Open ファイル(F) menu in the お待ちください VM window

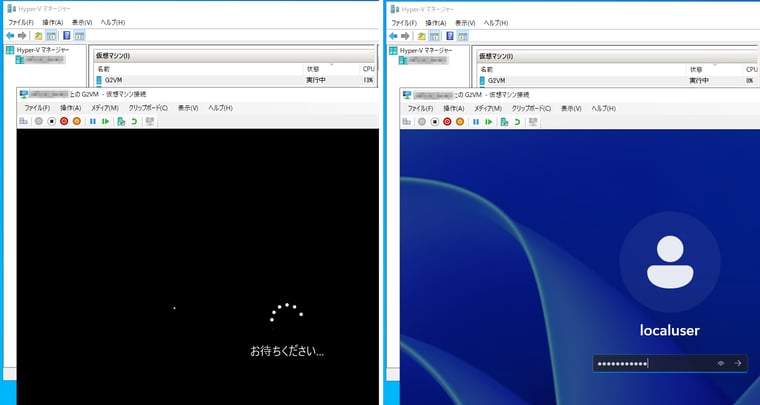coord(37,108)
